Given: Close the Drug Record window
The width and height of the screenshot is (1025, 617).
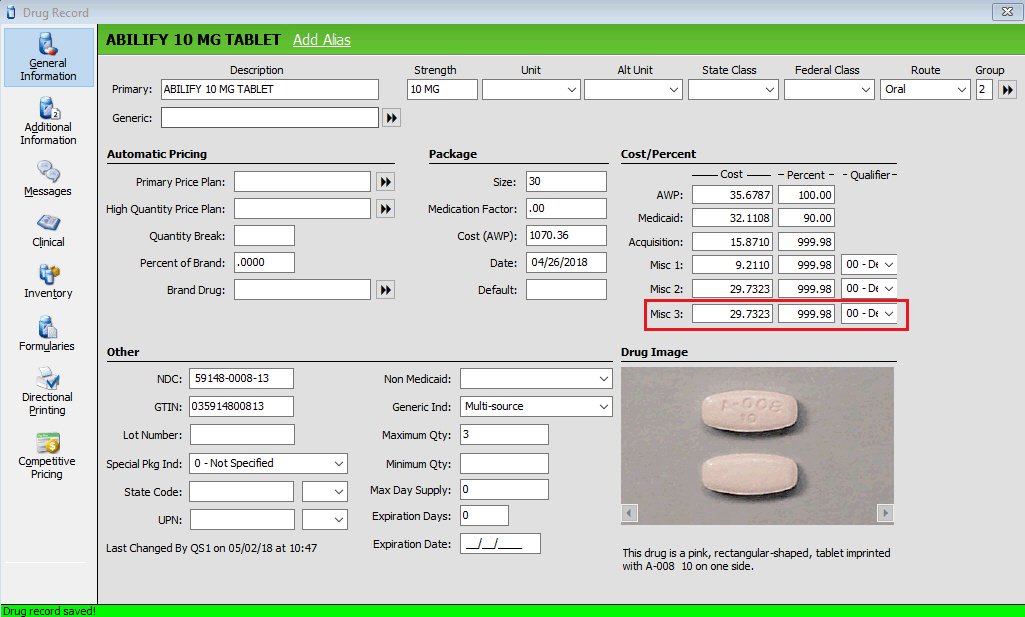Looking at the screenshot, I should (x=1007, y=12).
